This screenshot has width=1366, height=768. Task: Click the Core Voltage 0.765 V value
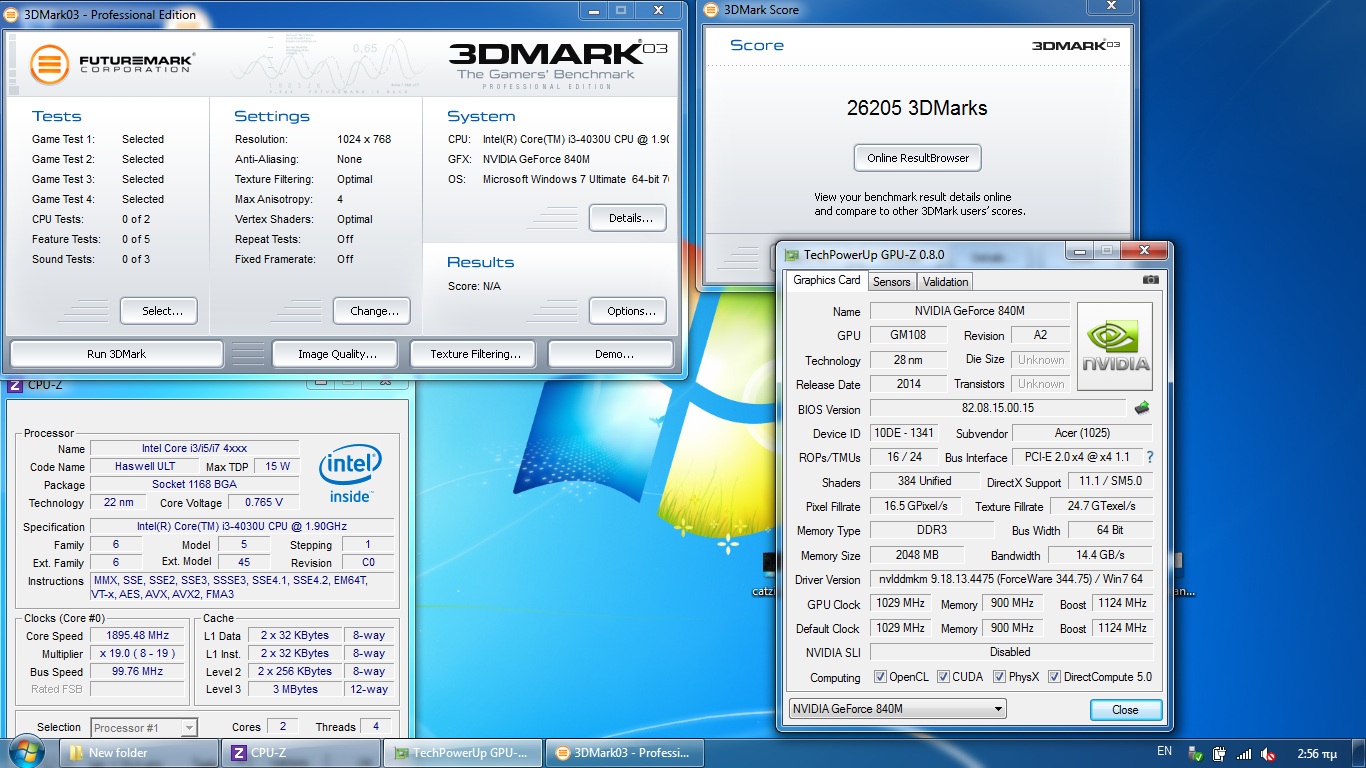(263, 502)
